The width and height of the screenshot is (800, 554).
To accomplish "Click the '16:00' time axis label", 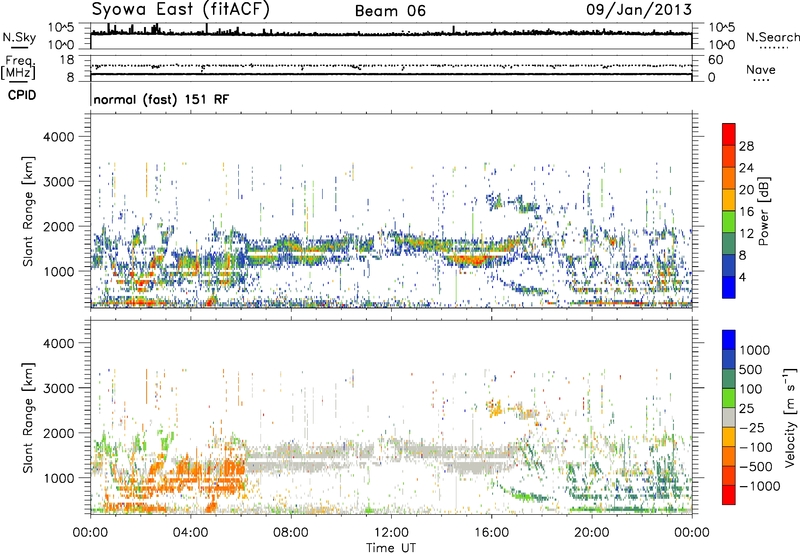I will [491, 533].
